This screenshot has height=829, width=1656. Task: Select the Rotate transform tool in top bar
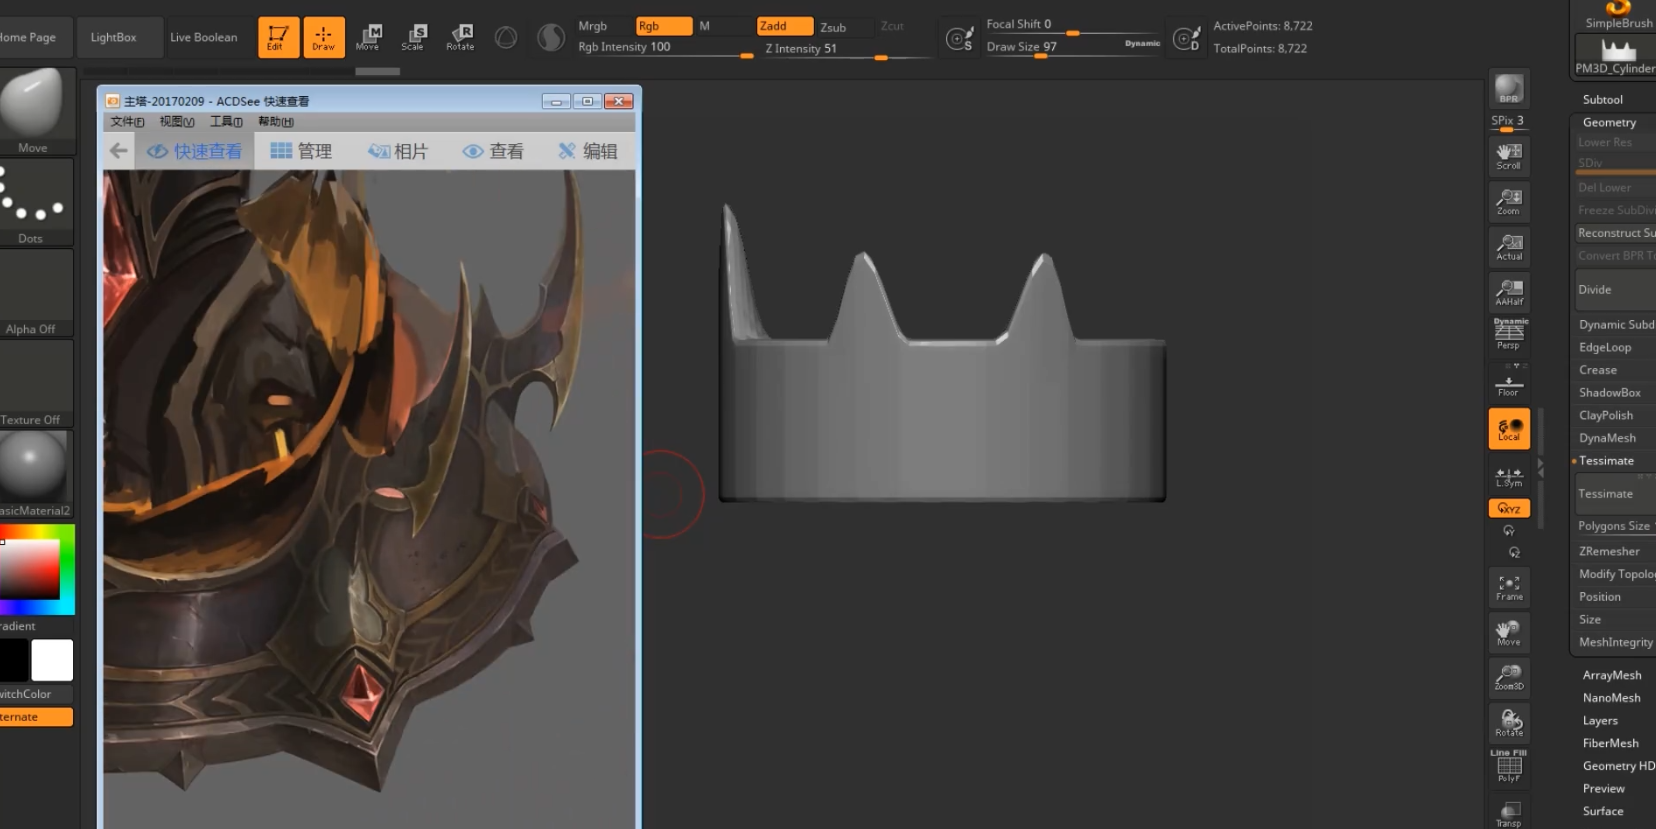pos(460,37)
